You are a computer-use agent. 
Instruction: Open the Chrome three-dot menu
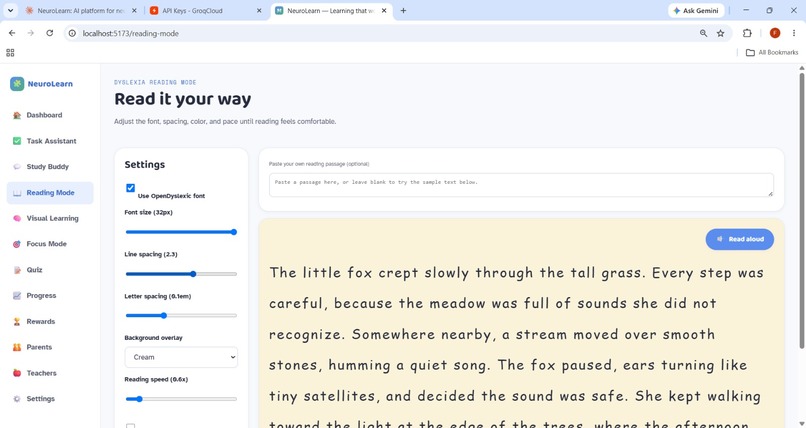(794, 33)
